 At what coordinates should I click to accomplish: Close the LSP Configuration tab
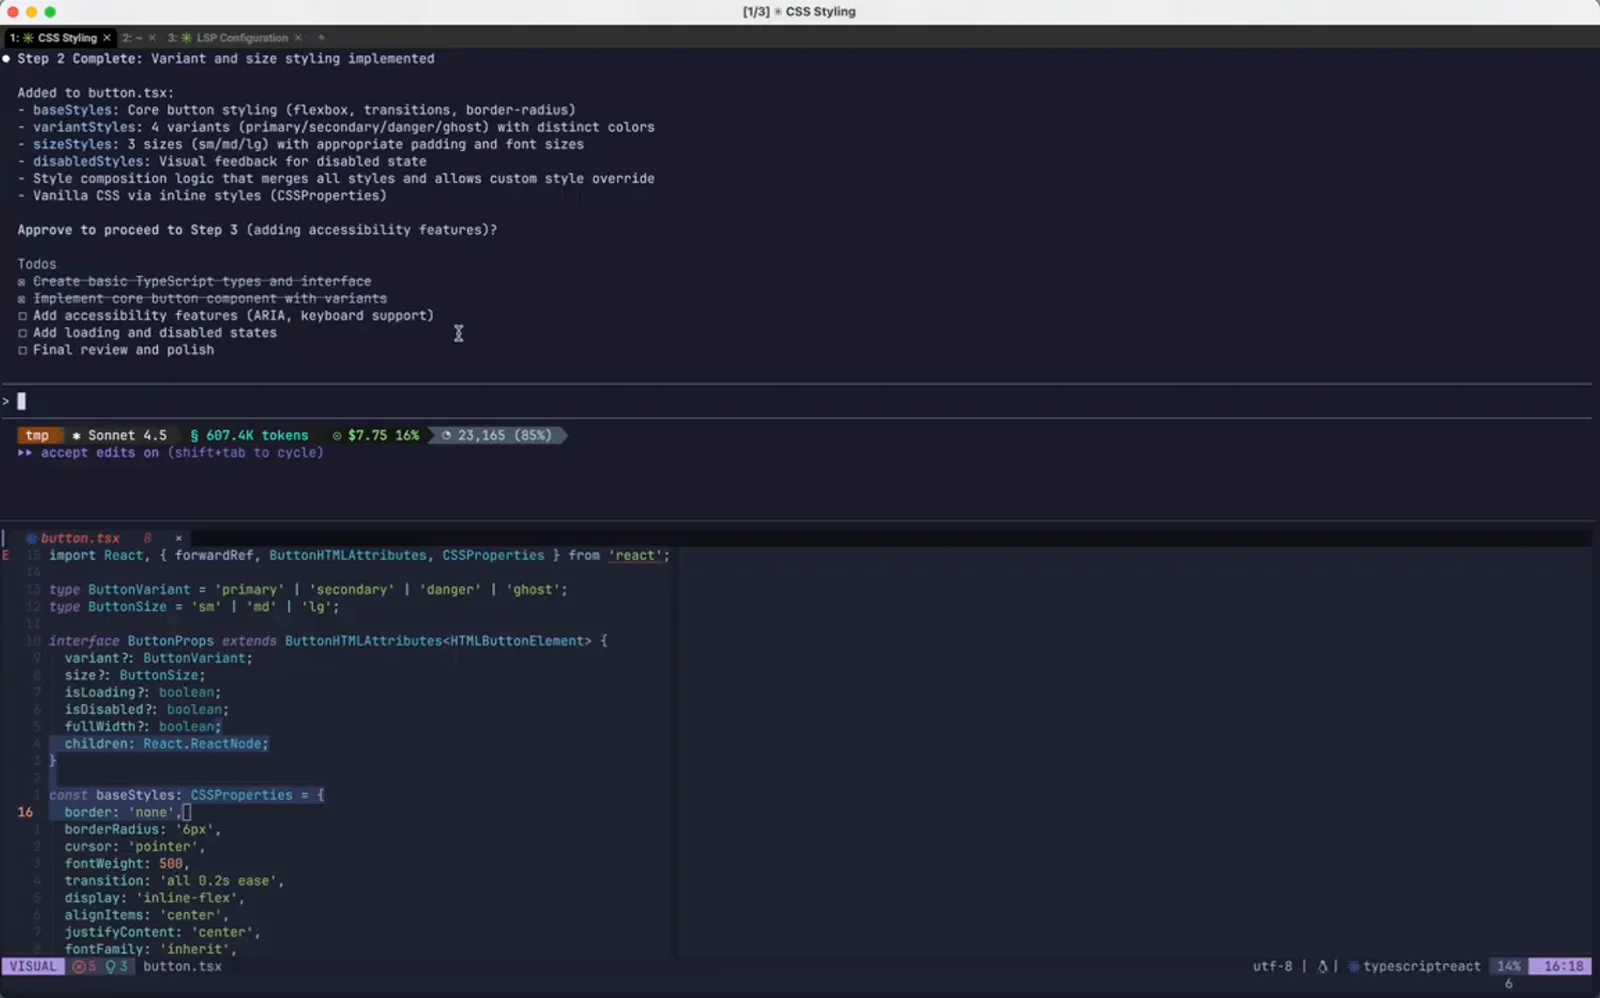(x=298, y=38)
